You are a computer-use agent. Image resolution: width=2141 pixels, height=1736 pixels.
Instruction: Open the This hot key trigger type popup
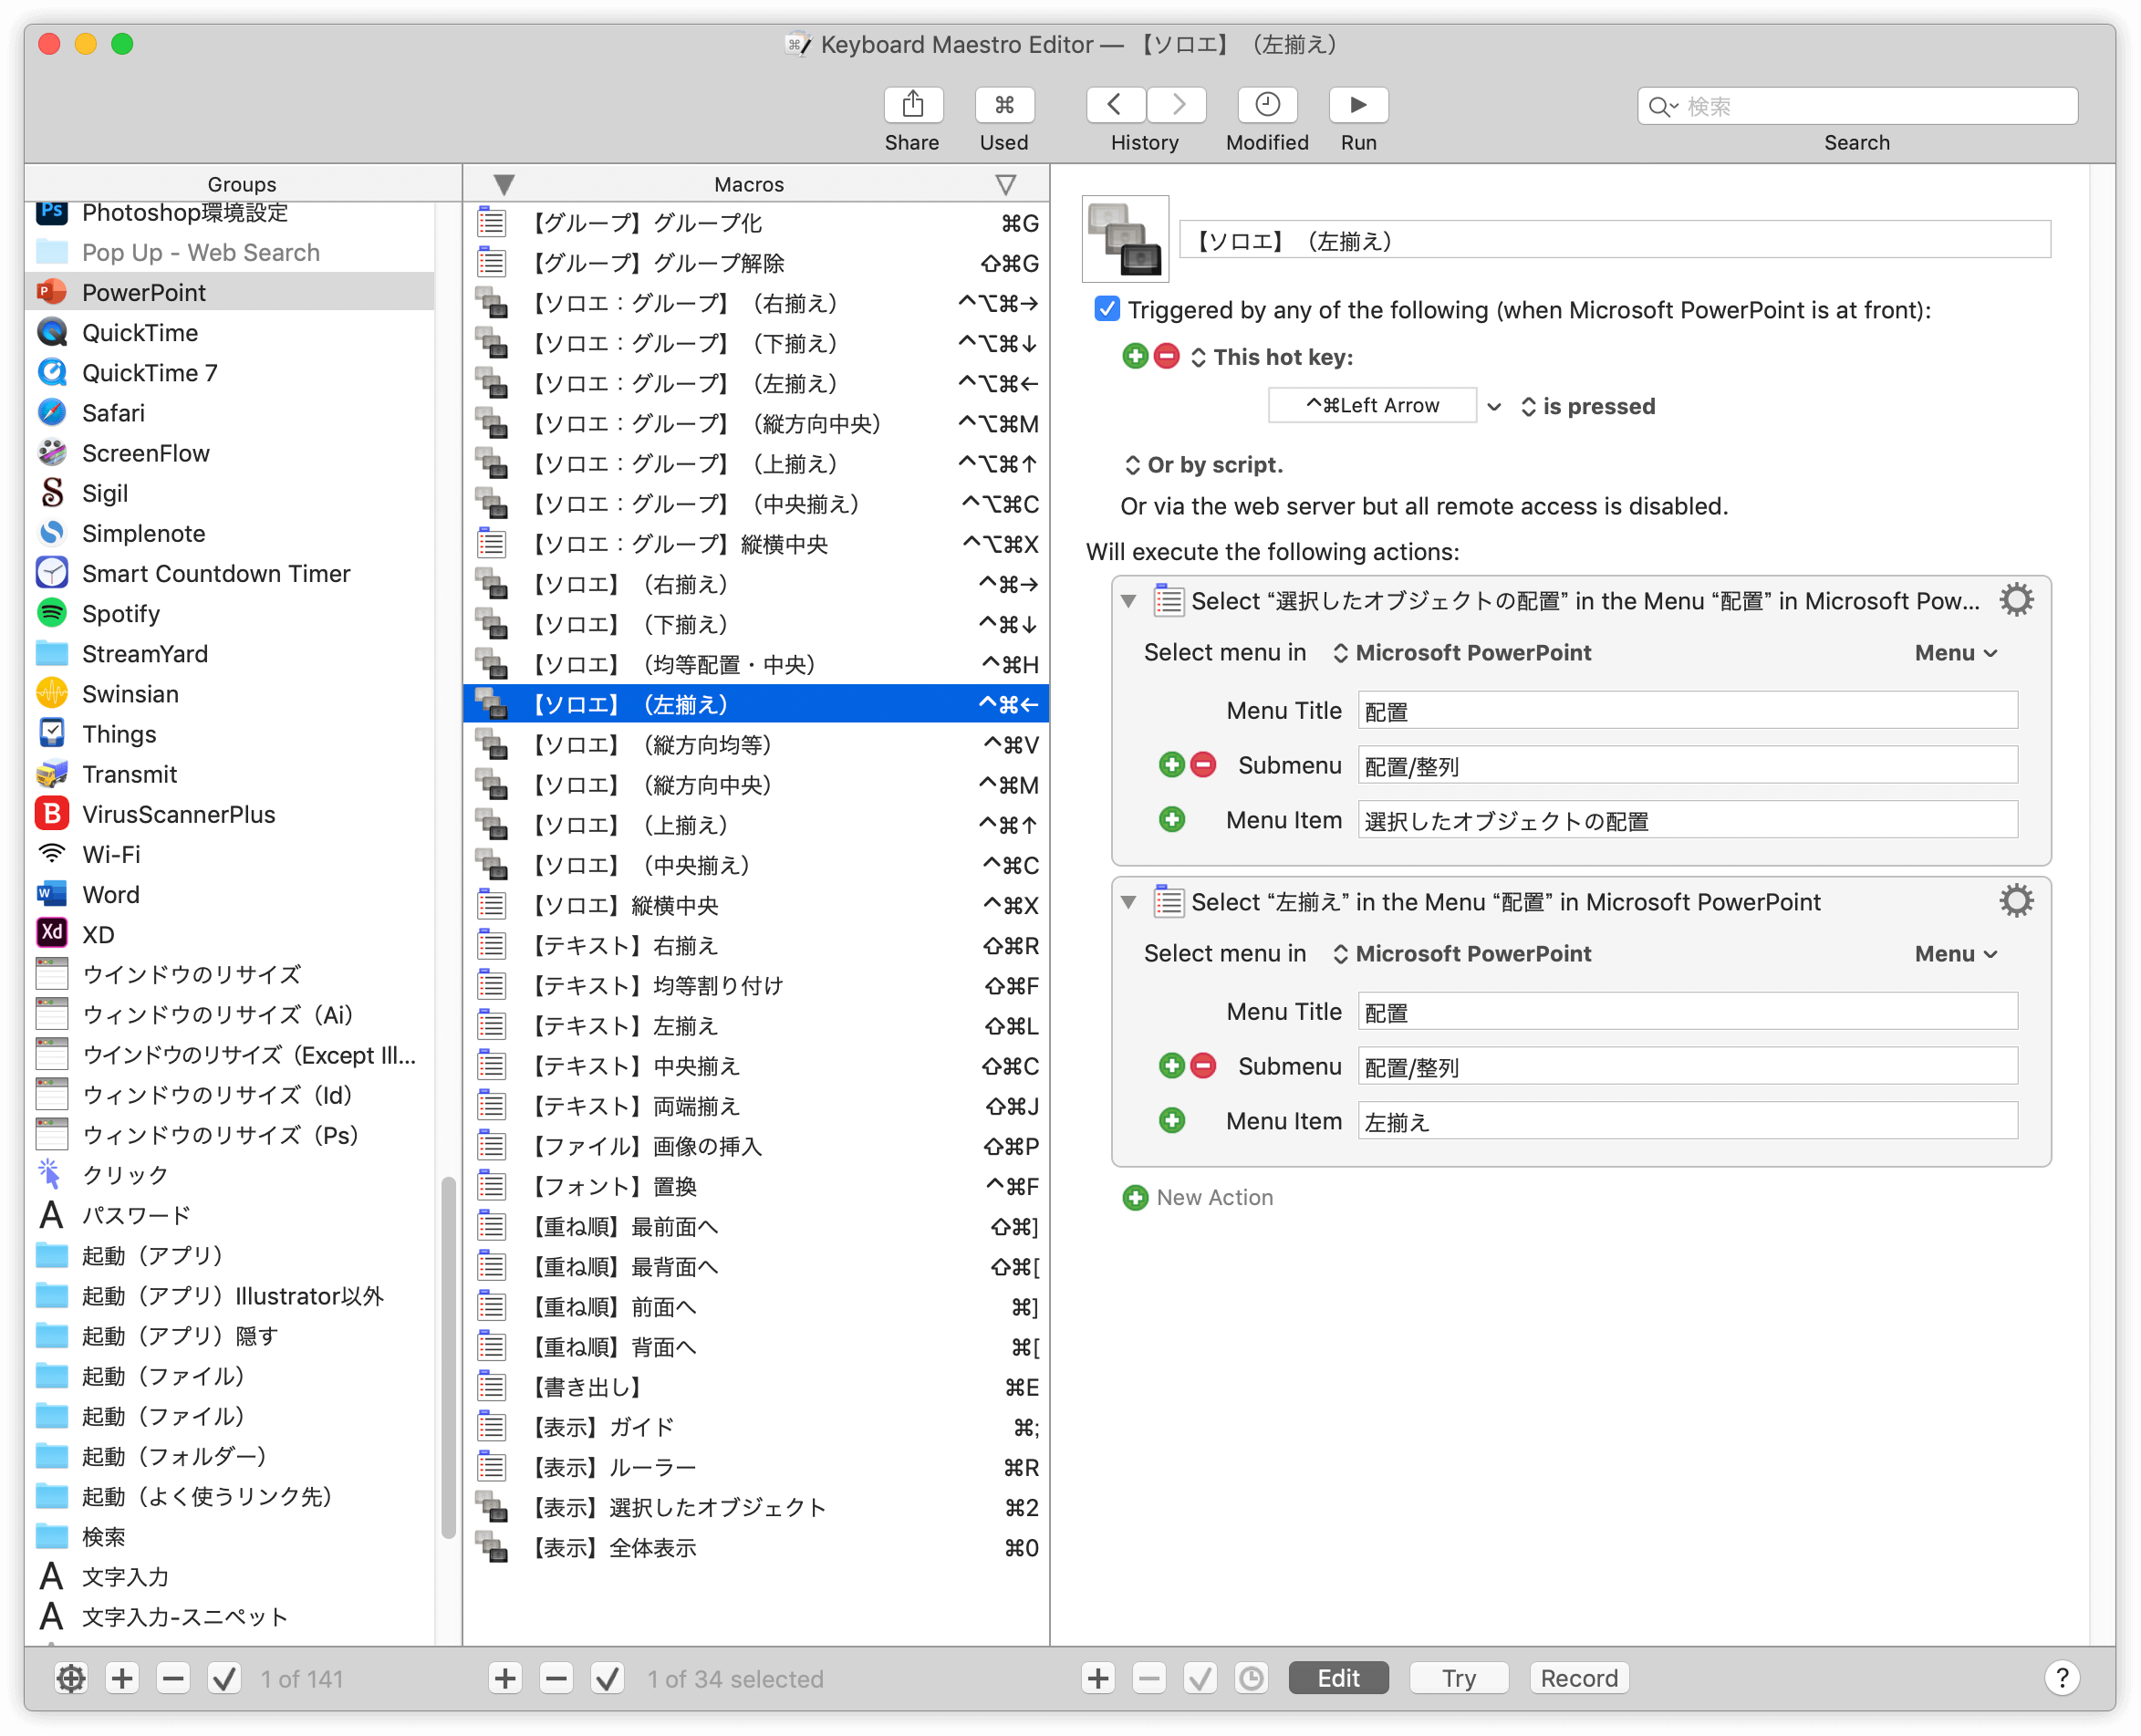pyautogui.click(x=1271, y=357)
